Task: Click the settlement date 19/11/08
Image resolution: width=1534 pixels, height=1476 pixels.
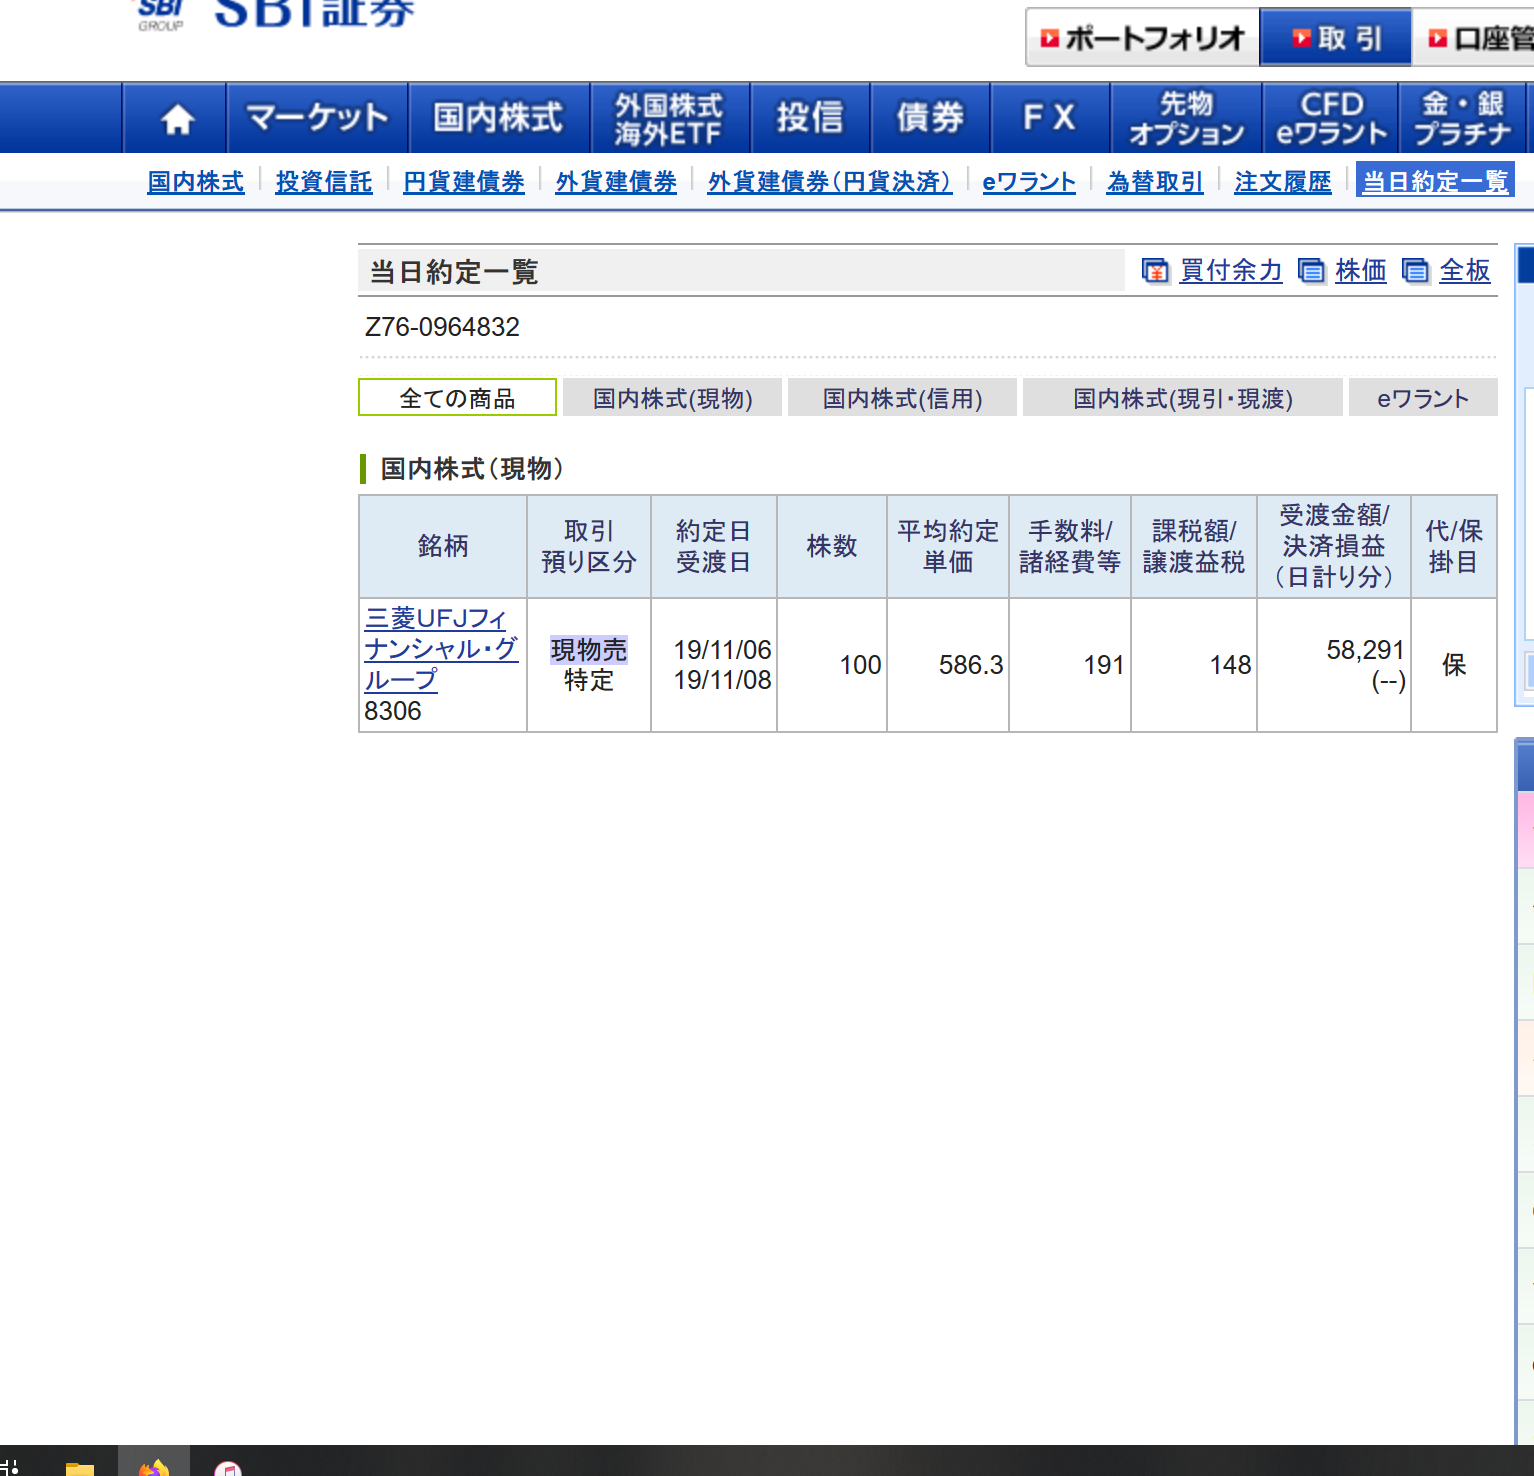Action: tap(722, 680)
